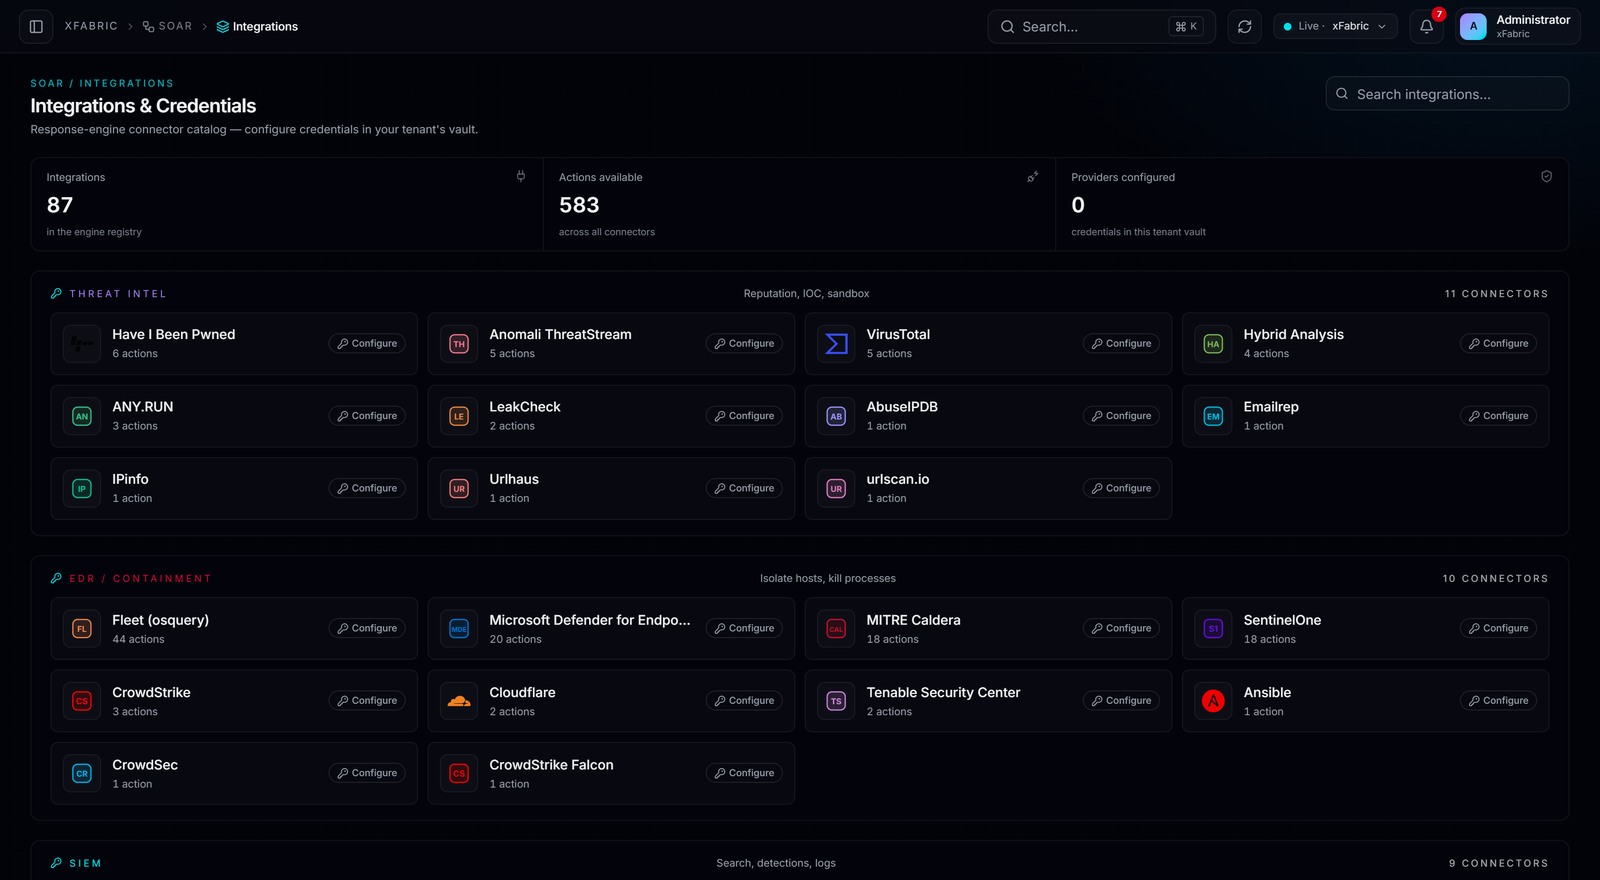Click the MITRE Caldera CAL icon
Screen dimensions: 1600x880
tap(836, 629)
